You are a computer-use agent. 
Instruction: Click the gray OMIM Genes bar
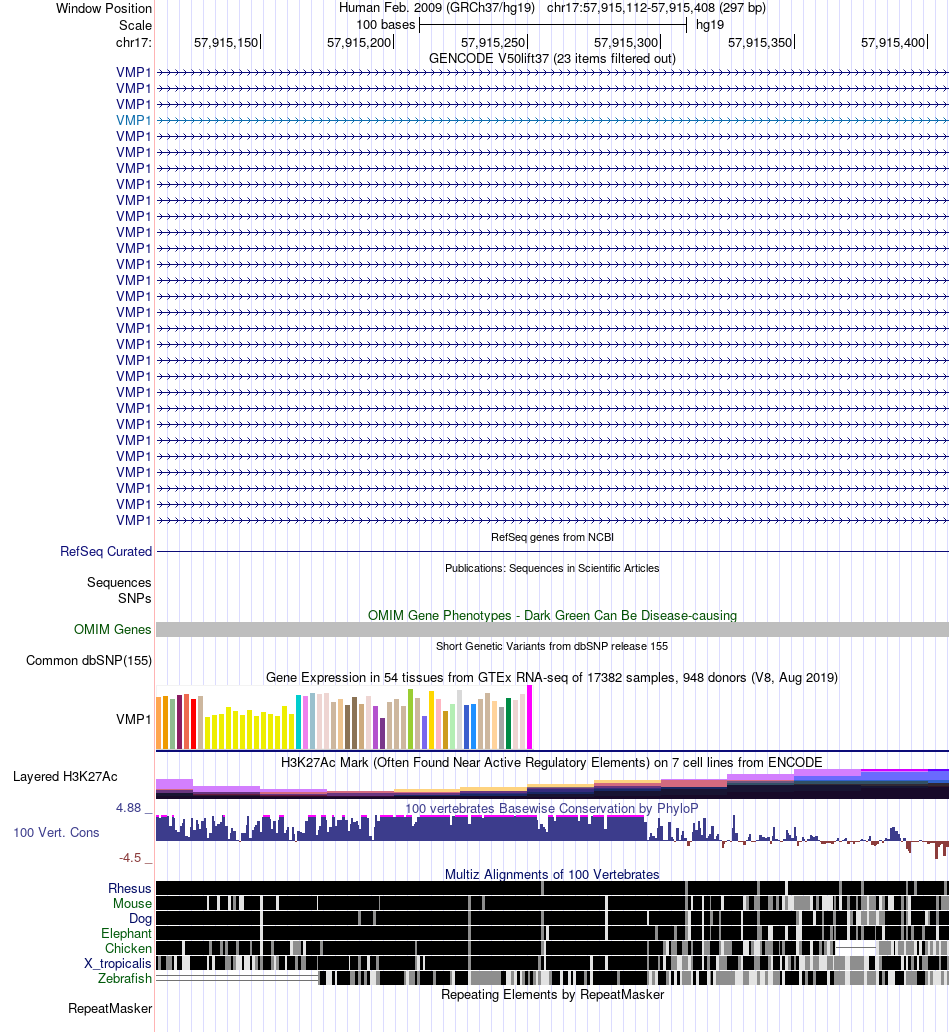point(552,629)
